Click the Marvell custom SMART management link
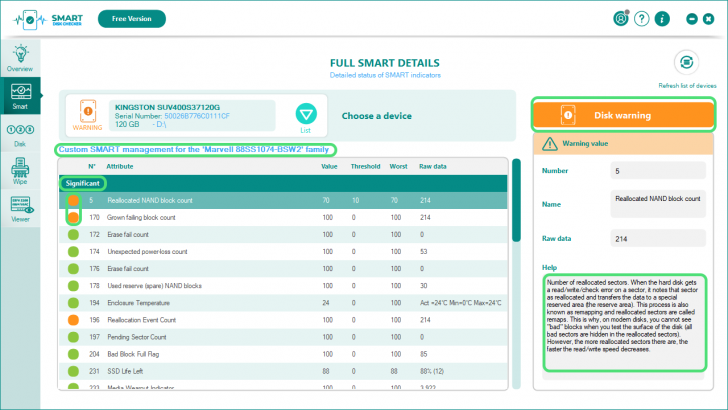728x410 pixels. (x=194, y=150)
